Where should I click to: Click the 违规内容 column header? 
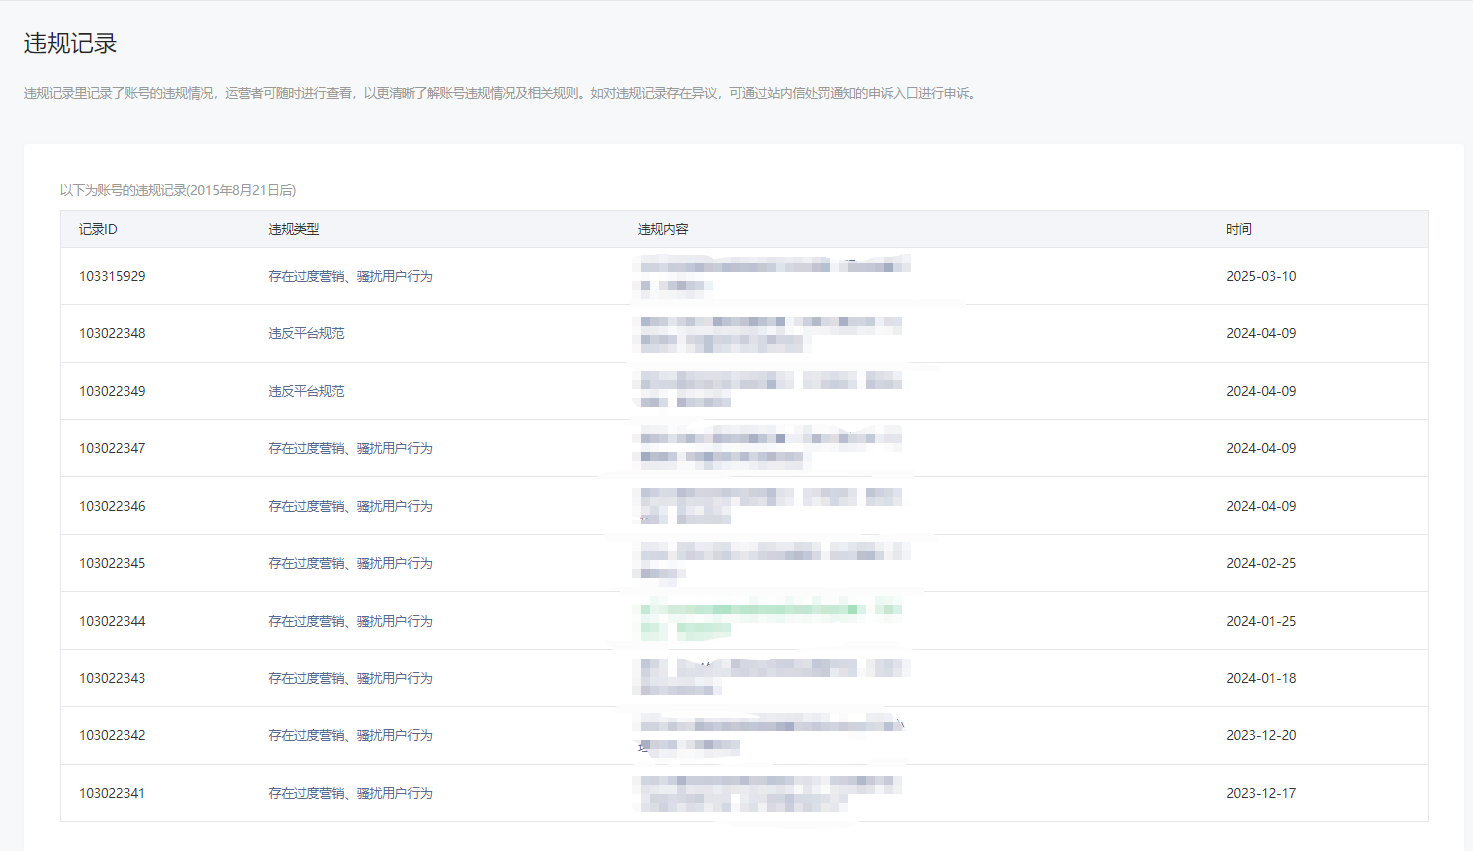pos(663,229)
